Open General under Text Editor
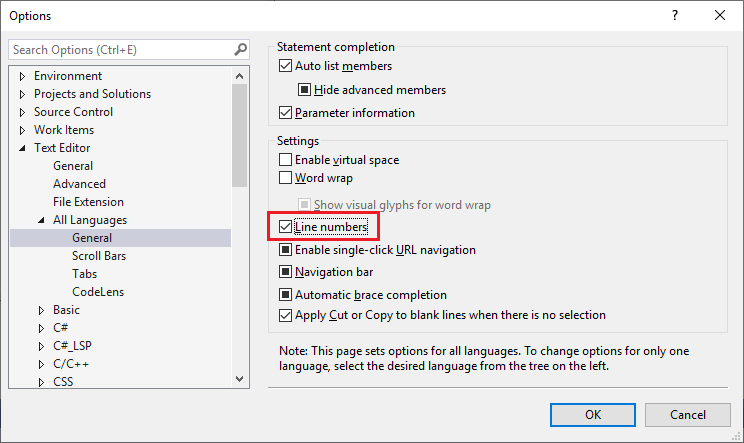 click(x=73, y=166)
